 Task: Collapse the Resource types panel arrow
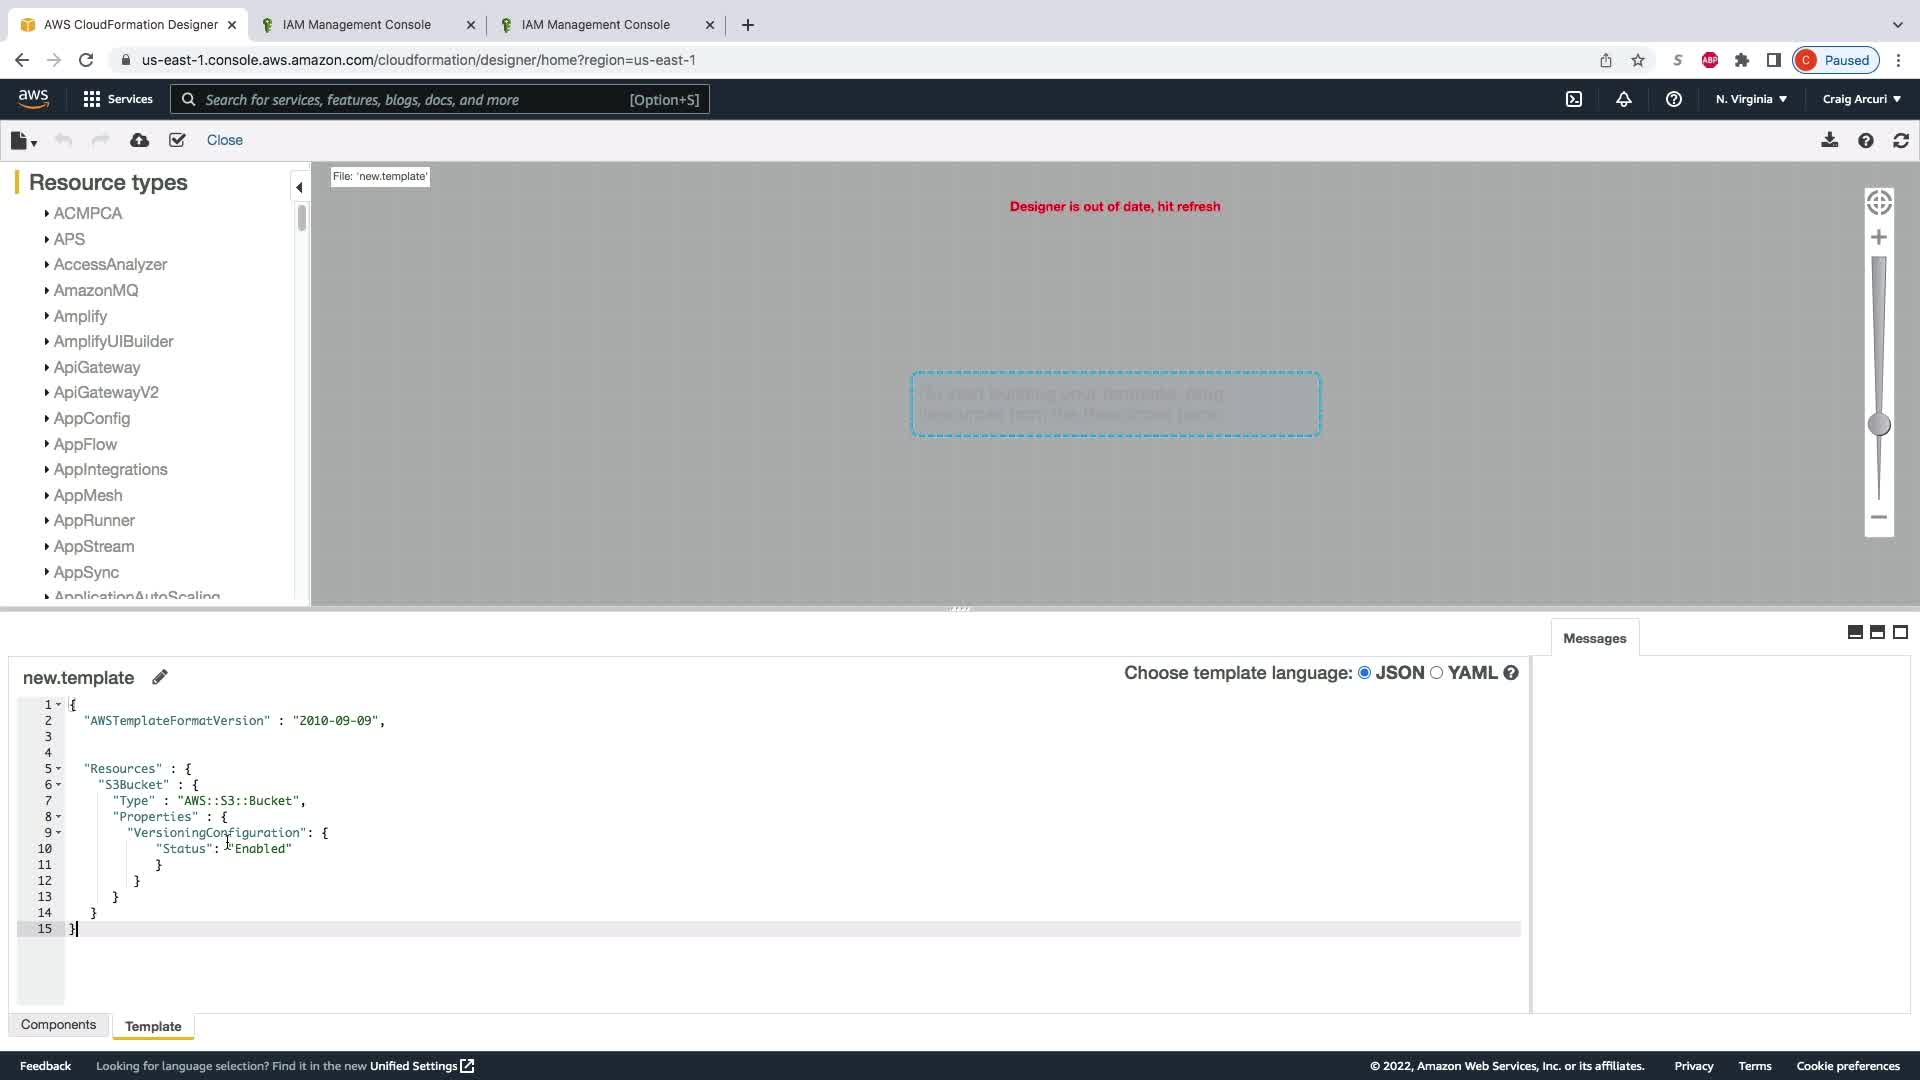[299, 187]
